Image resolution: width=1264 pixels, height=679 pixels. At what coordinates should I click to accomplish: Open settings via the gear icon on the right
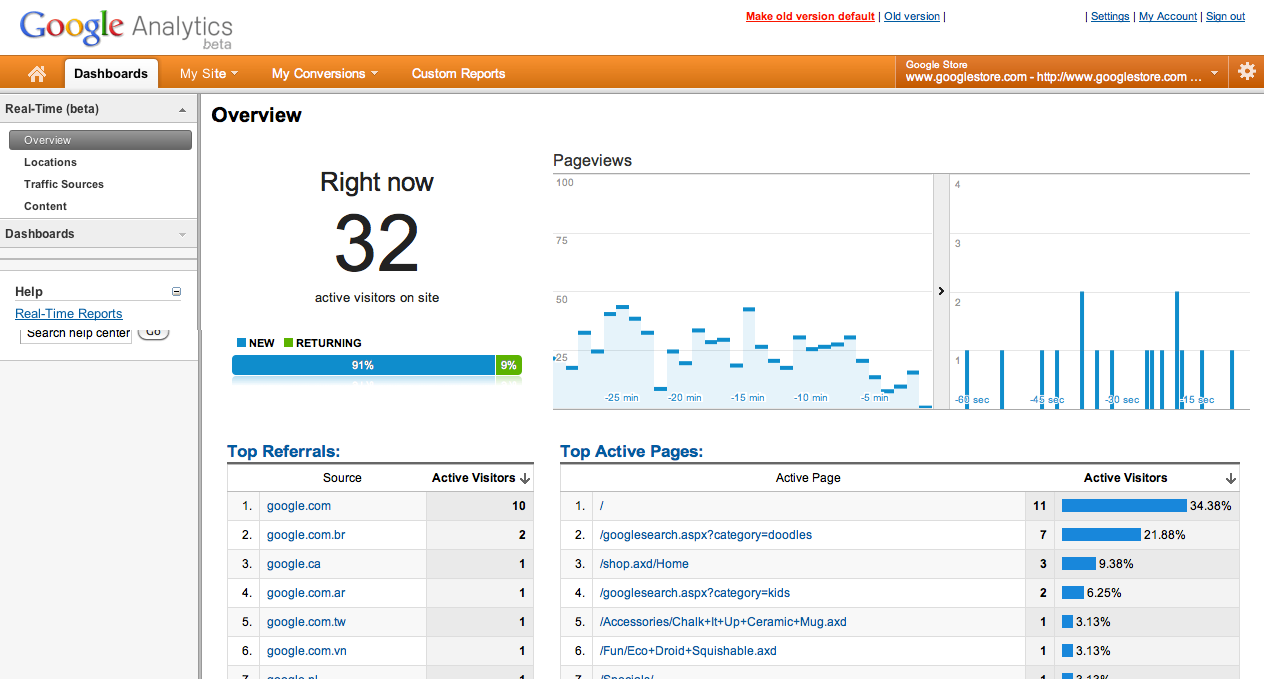(x=1246, y=71)
